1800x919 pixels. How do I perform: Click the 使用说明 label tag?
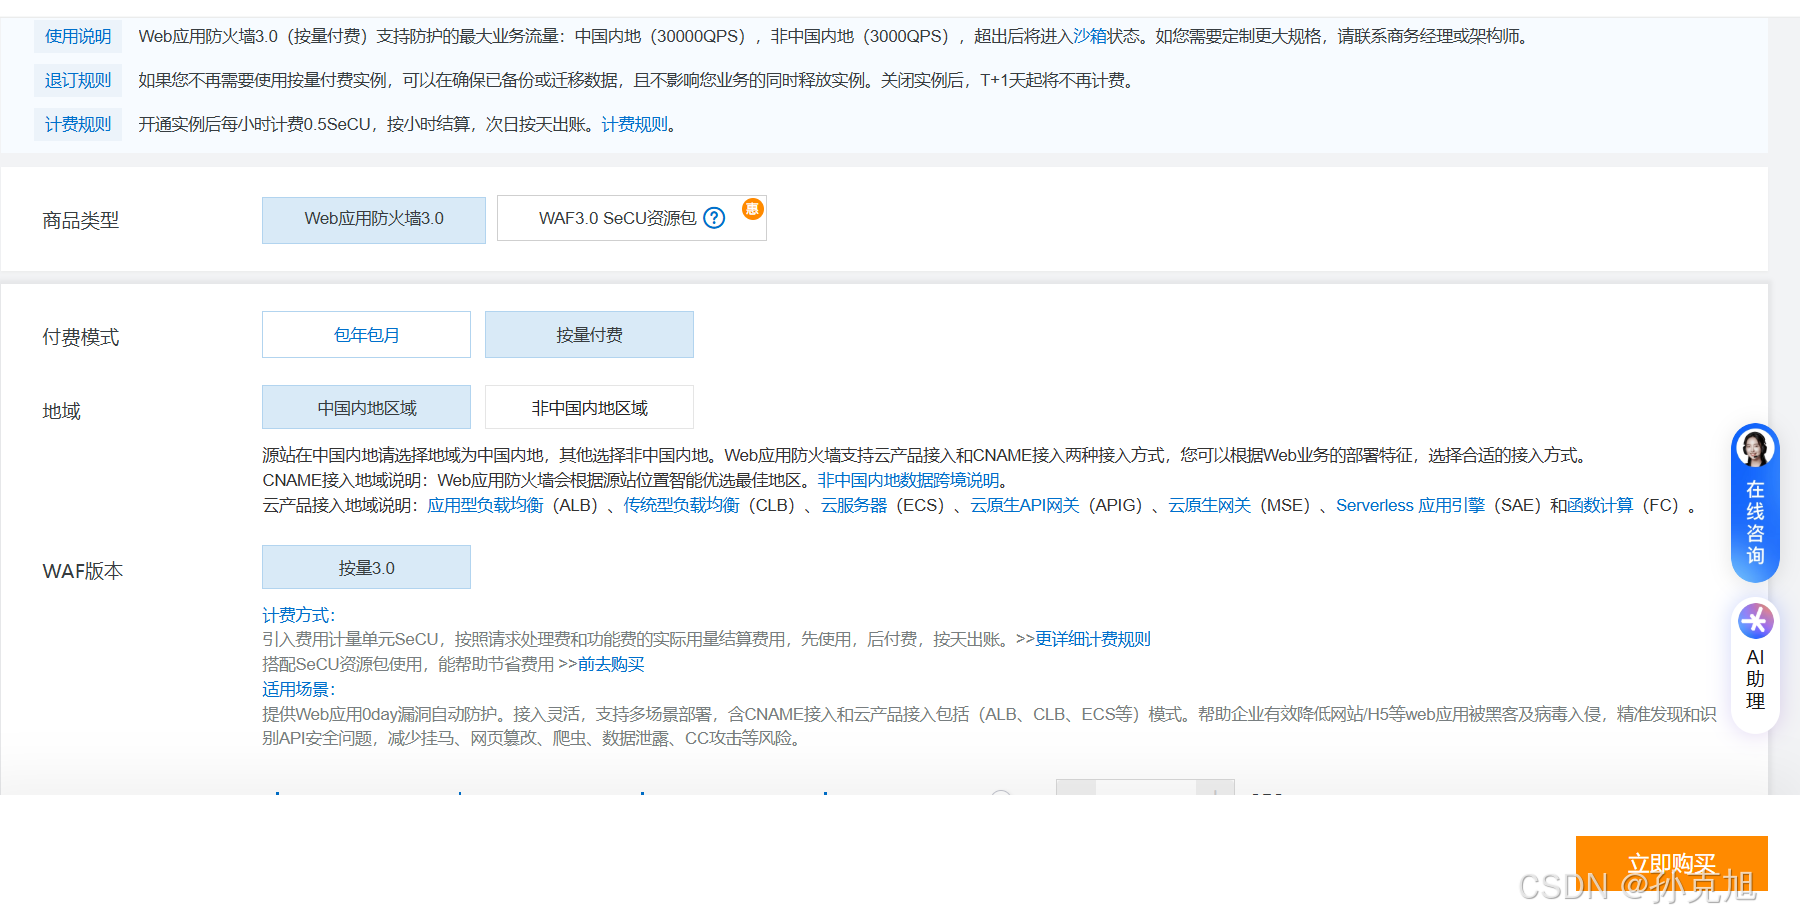click(78, 36)
